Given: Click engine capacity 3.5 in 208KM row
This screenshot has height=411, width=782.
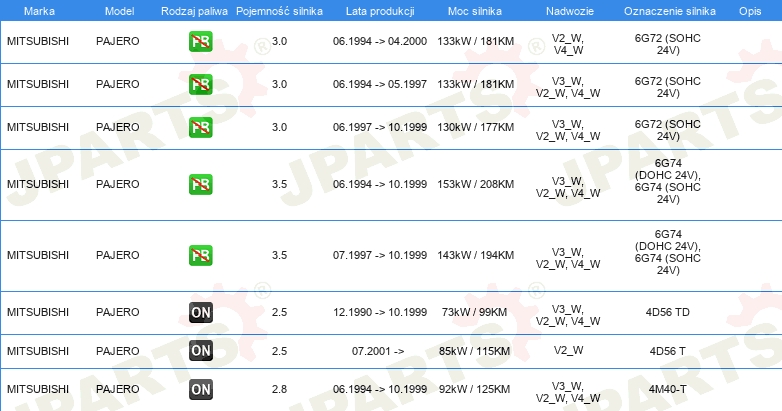Looking at the screenshot, I should [279, 184].
